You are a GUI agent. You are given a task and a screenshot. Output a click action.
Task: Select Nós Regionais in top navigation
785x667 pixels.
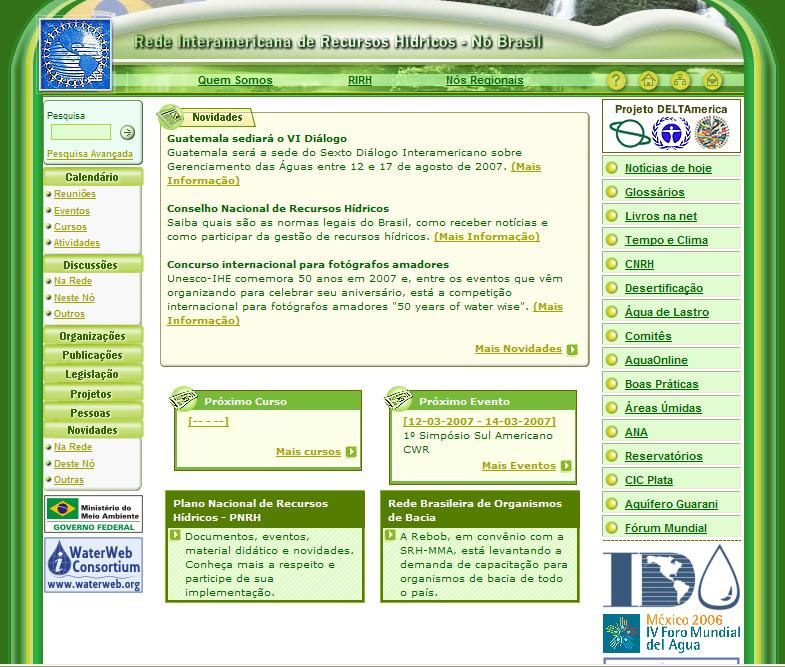[484, 80]
